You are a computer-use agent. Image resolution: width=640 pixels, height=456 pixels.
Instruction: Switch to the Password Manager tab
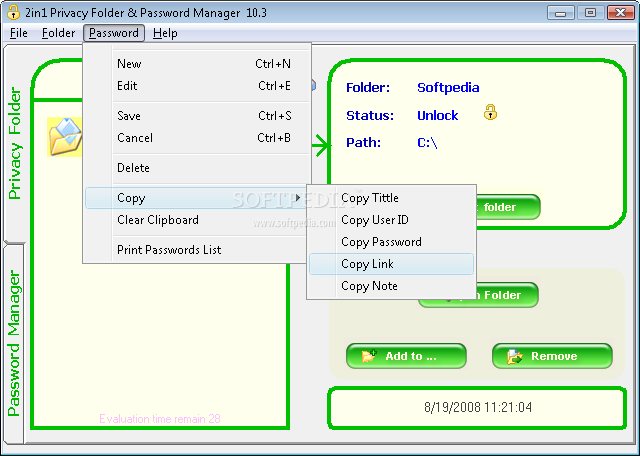coord(15,343)
